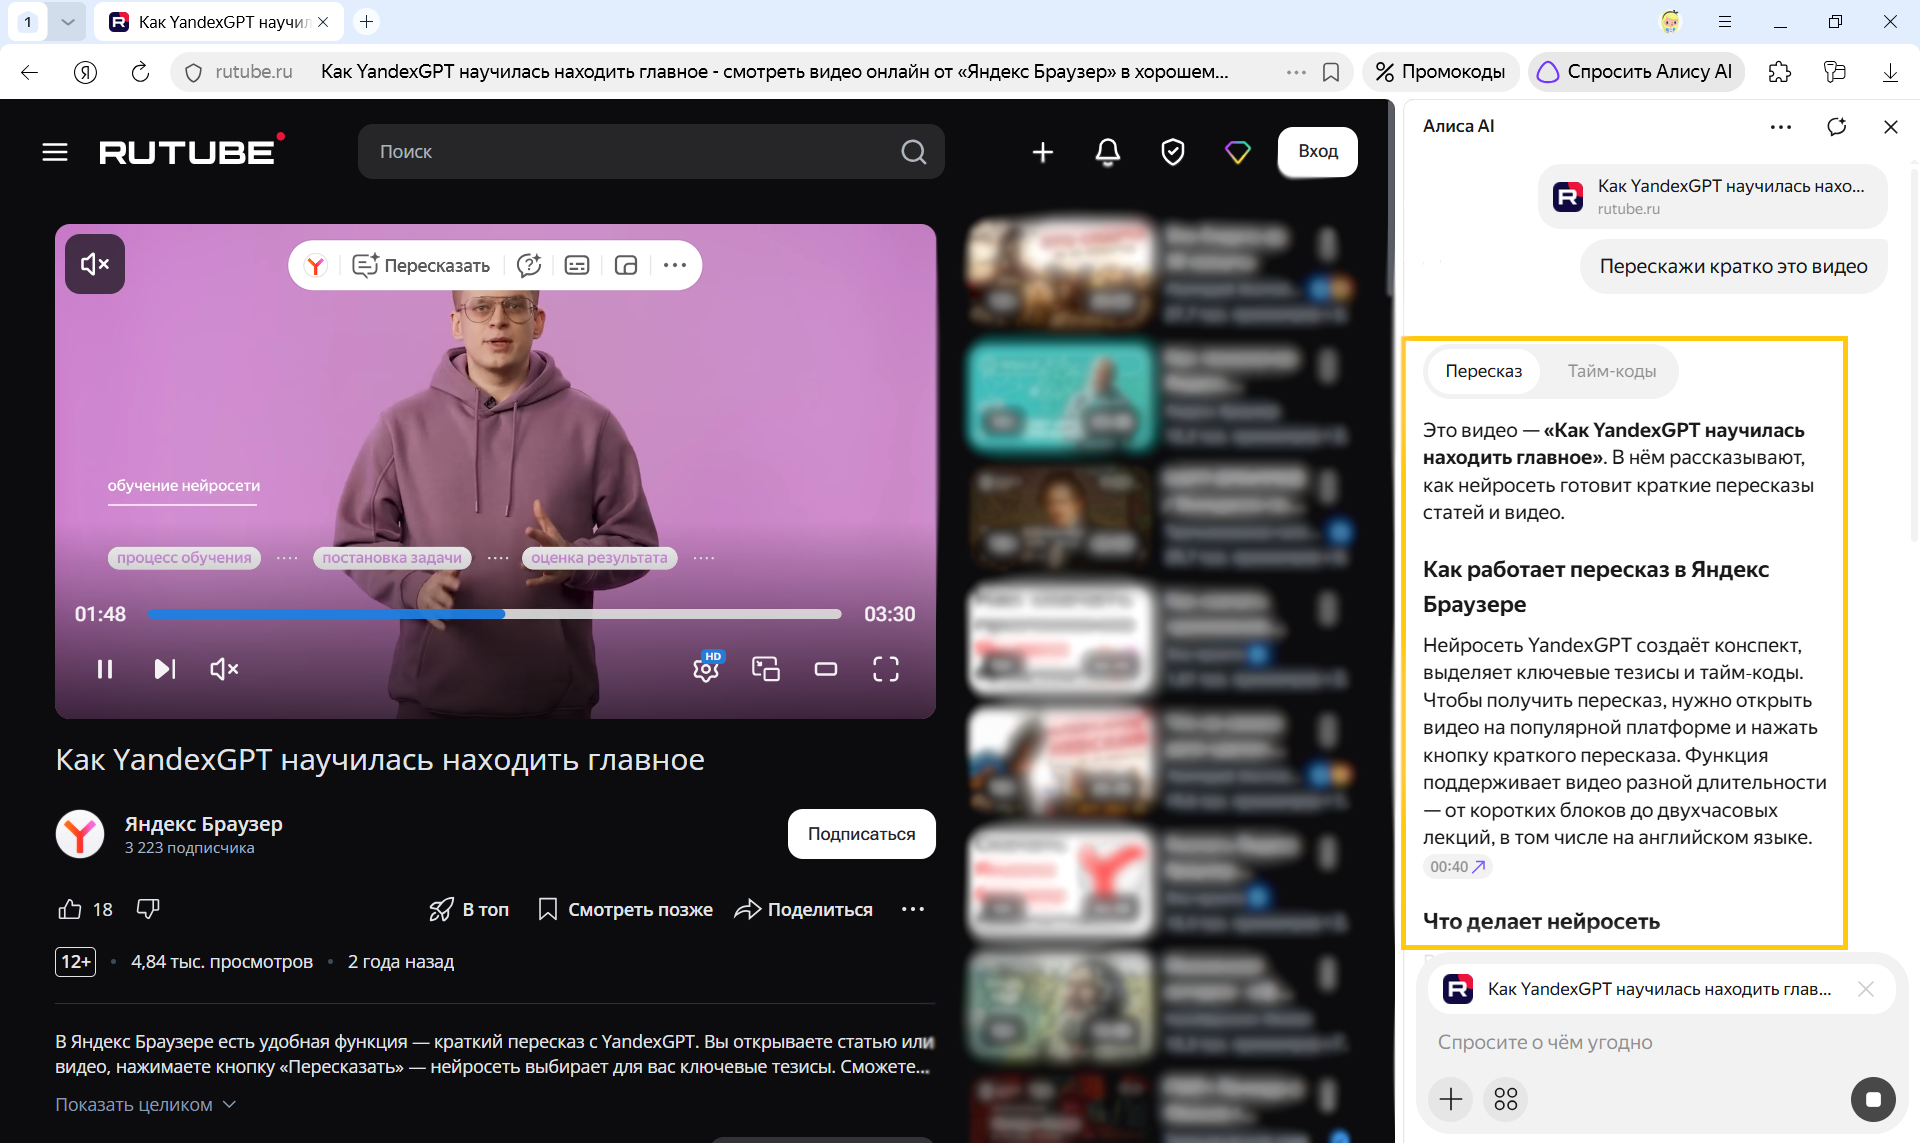Dislike the video

(x=148, y=909)
